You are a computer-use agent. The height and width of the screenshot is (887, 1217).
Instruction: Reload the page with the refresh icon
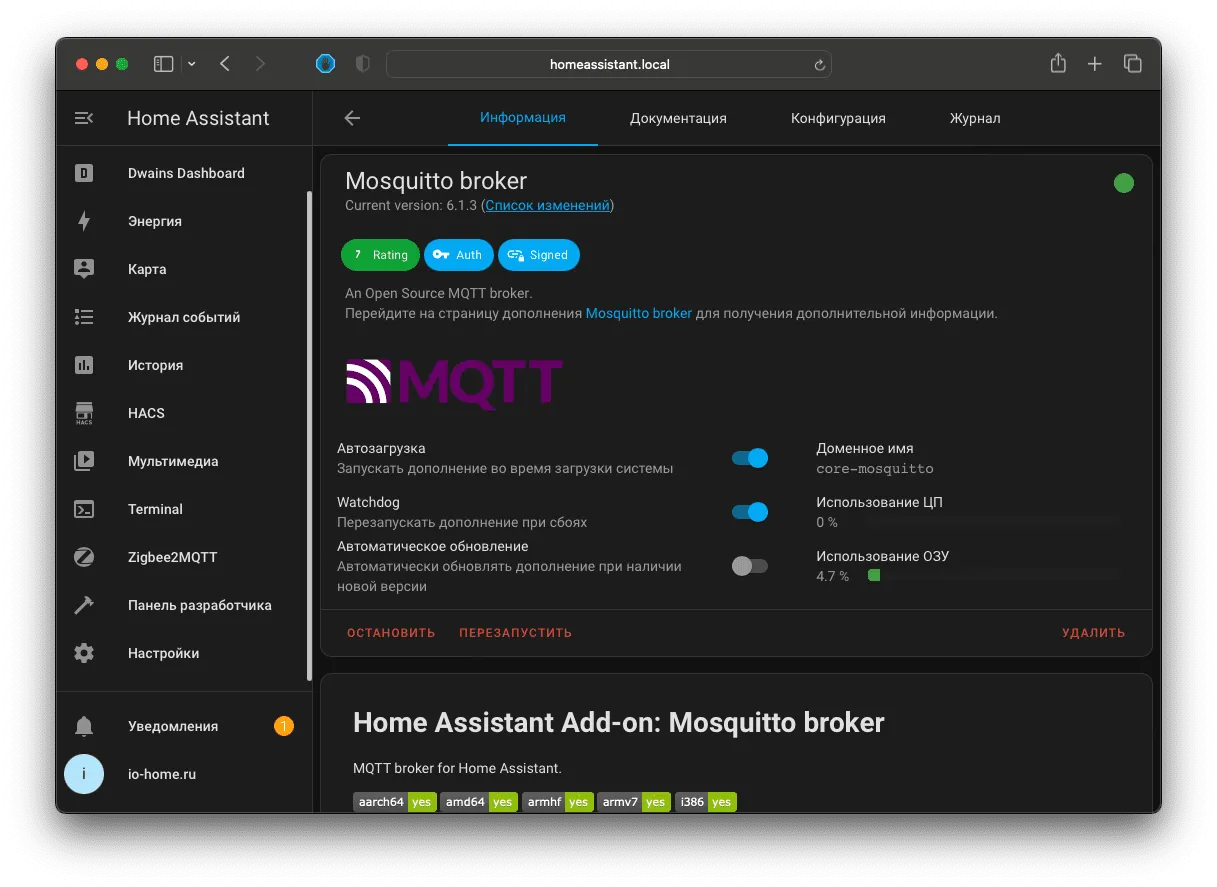(x=820, y=65)
